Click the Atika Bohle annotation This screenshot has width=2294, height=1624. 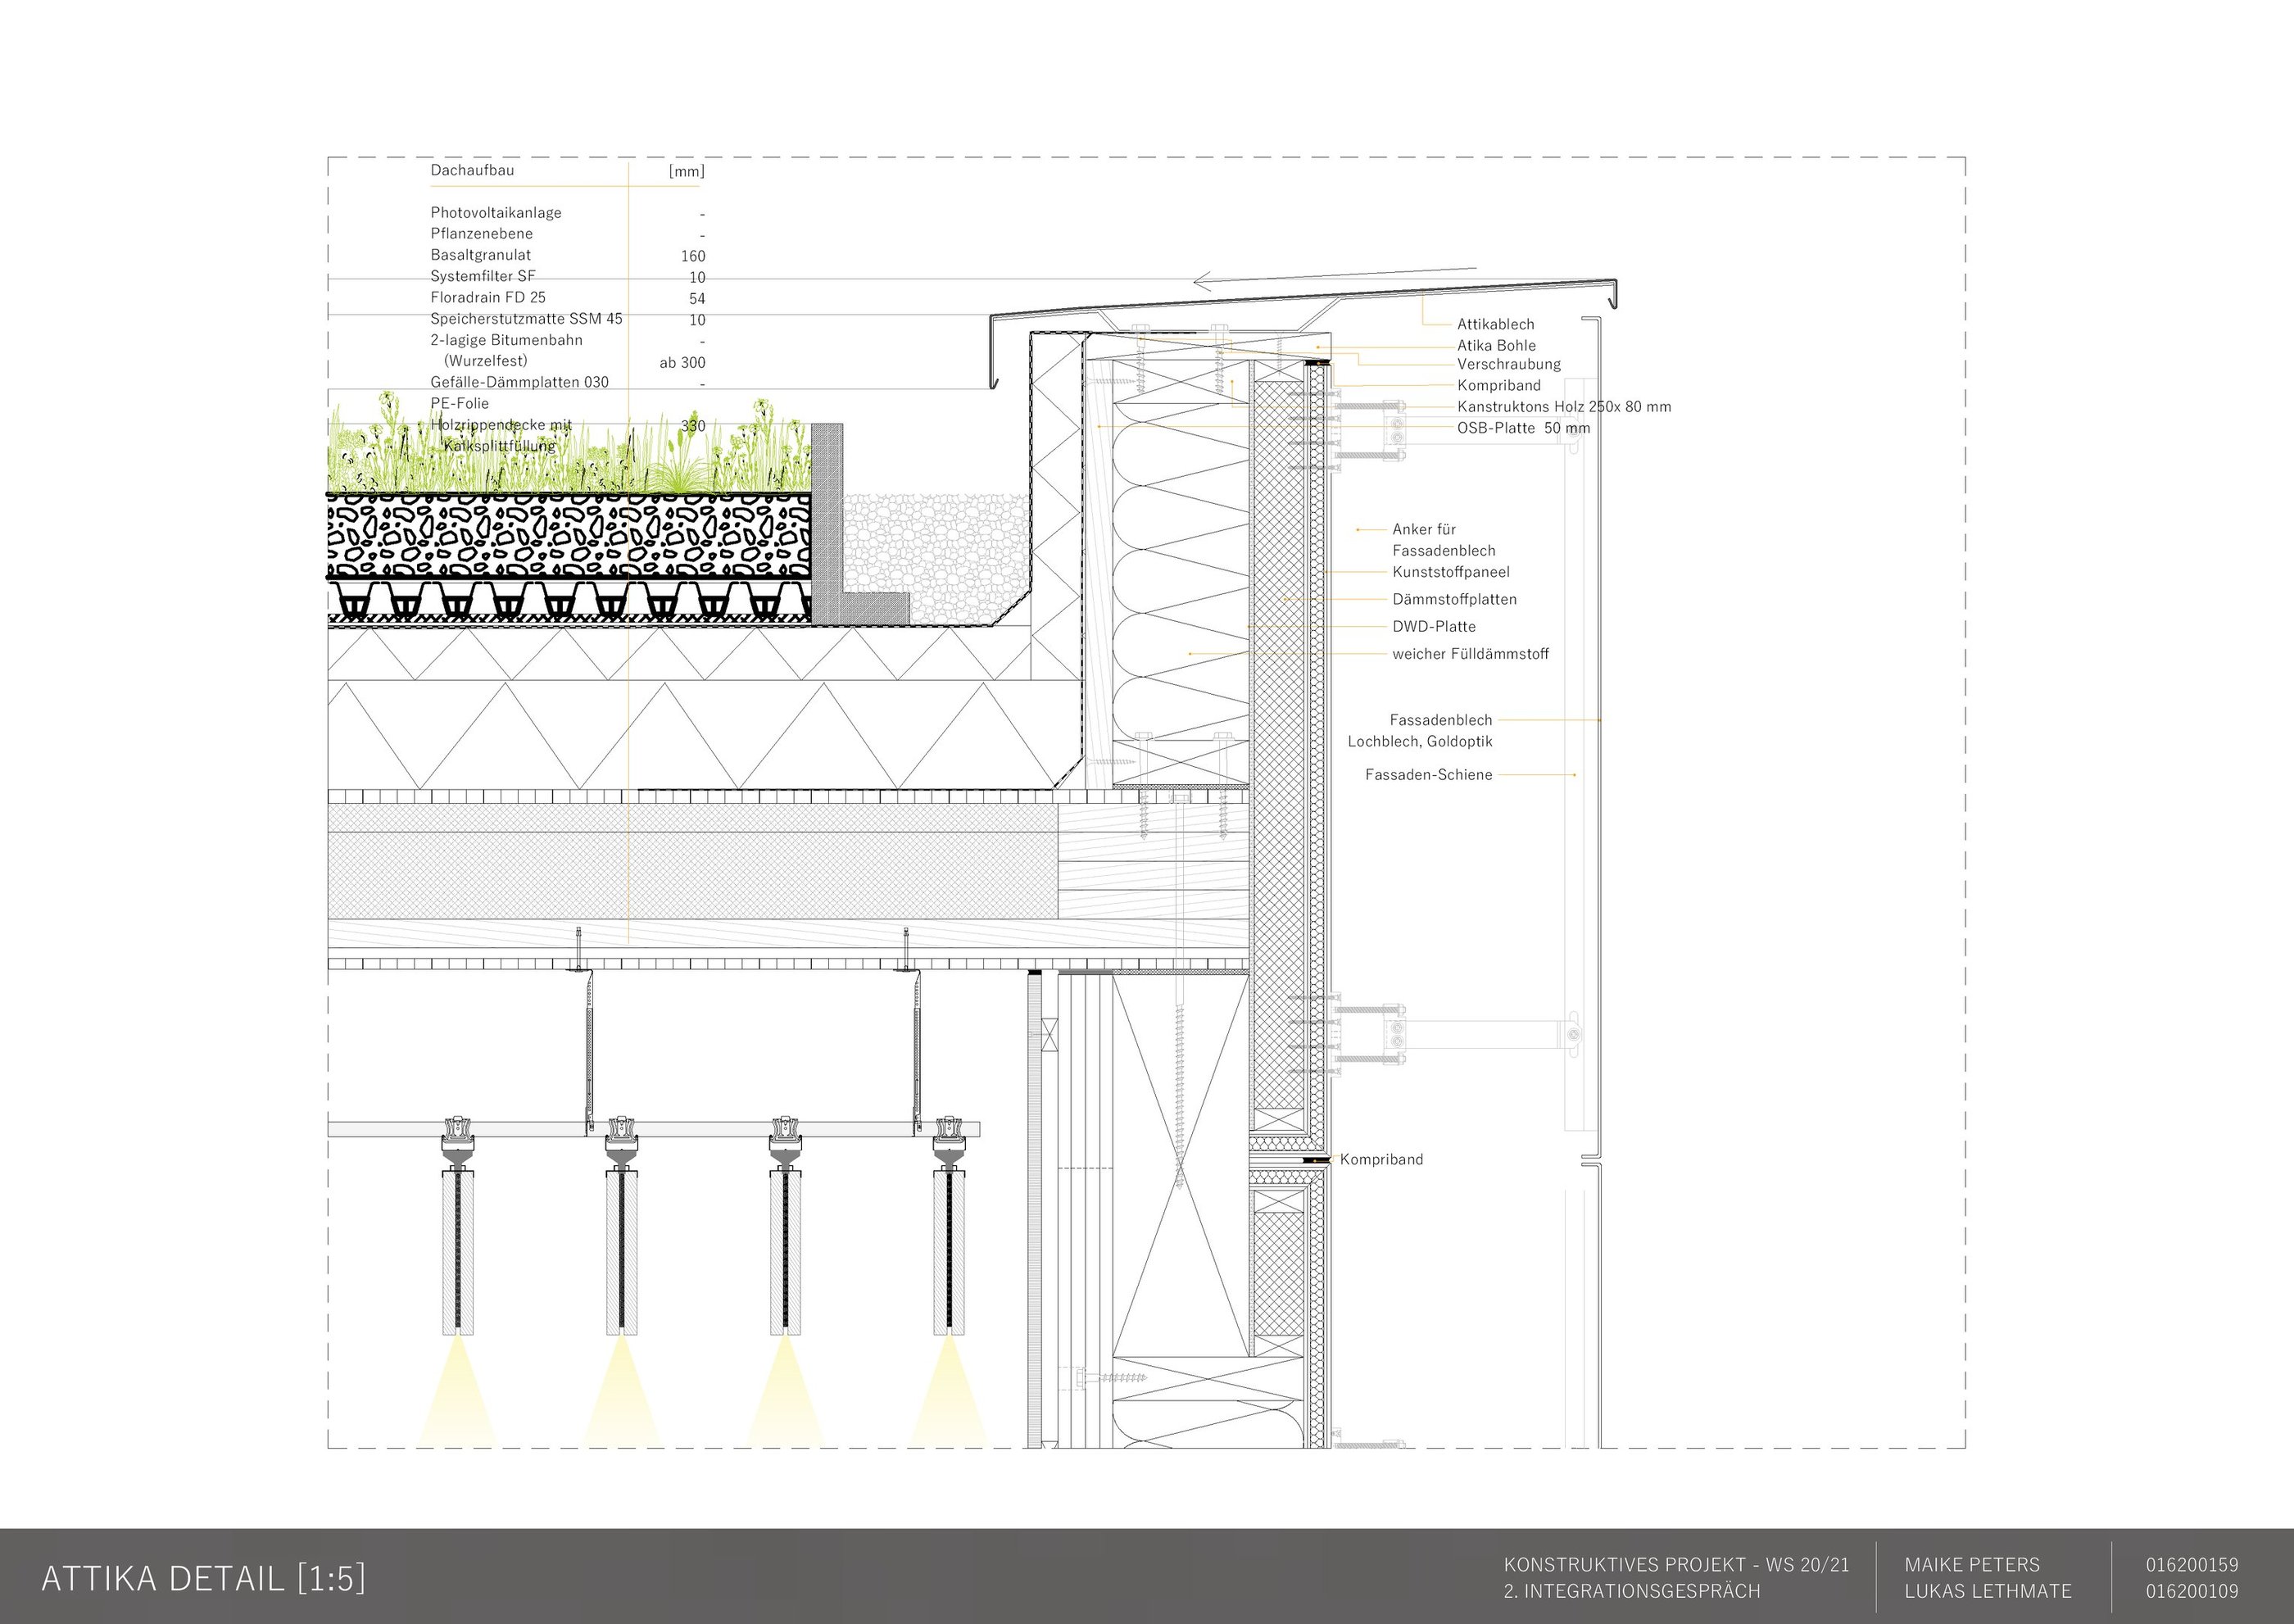point(1496,345)
